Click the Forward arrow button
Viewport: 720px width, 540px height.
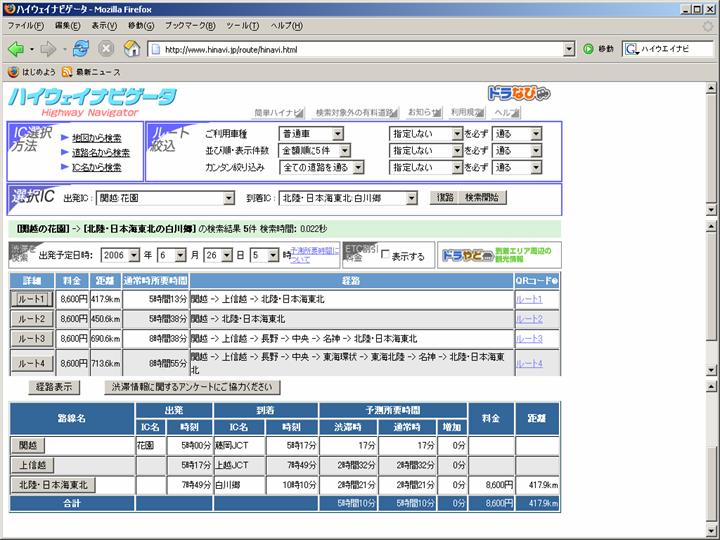tap(48, 49)
